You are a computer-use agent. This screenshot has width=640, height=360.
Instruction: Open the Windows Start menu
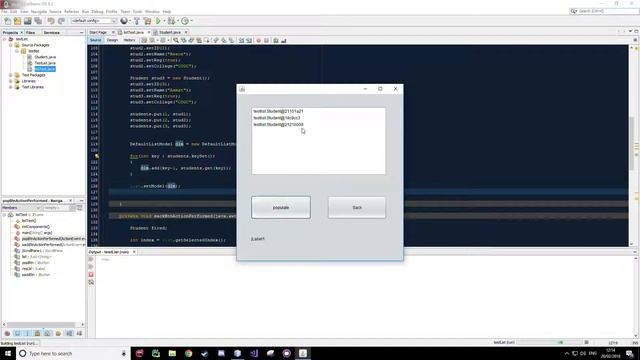(8, 353)
